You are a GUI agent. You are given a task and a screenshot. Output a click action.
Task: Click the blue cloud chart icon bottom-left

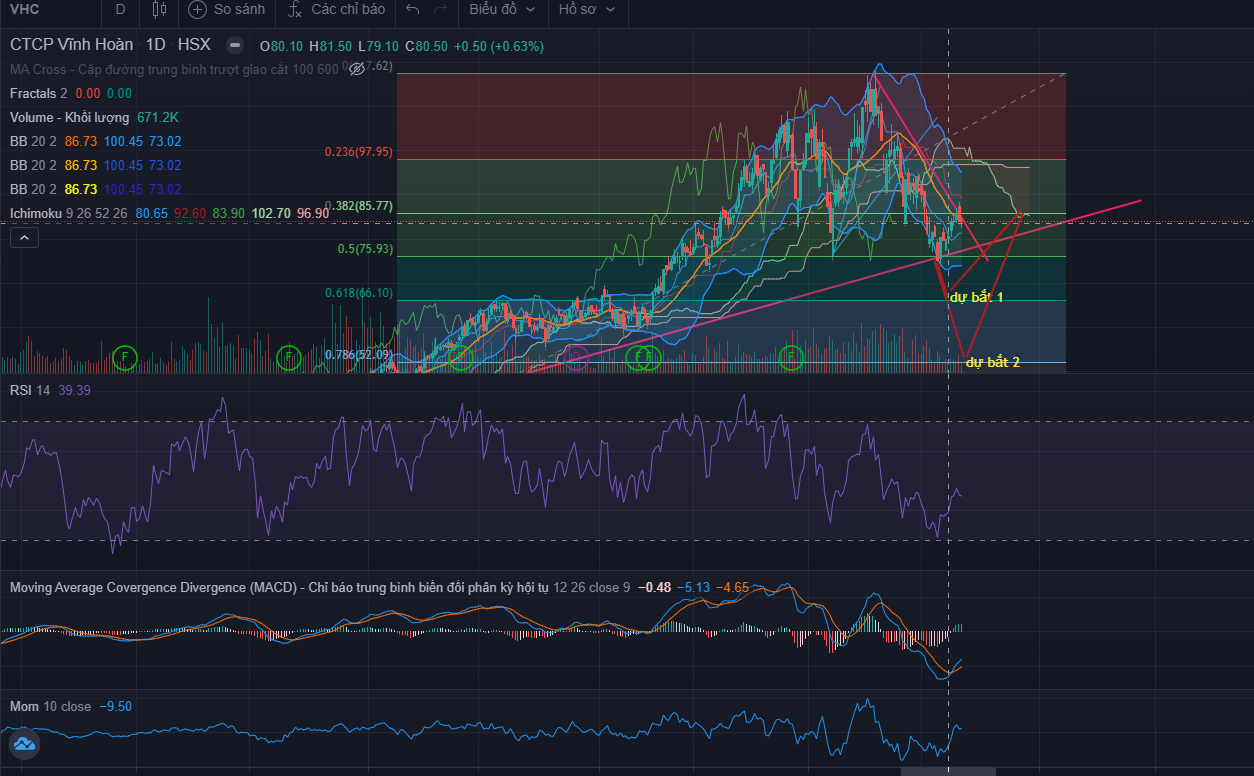(23, 744)
